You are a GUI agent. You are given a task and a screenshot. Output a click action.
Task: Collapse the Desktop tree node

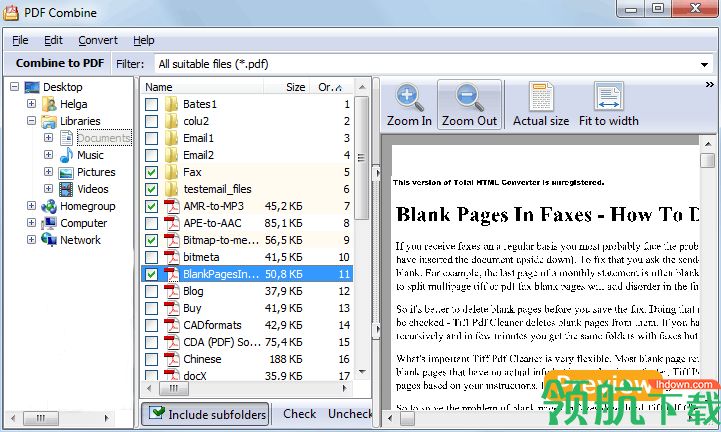tap(15, 86)
